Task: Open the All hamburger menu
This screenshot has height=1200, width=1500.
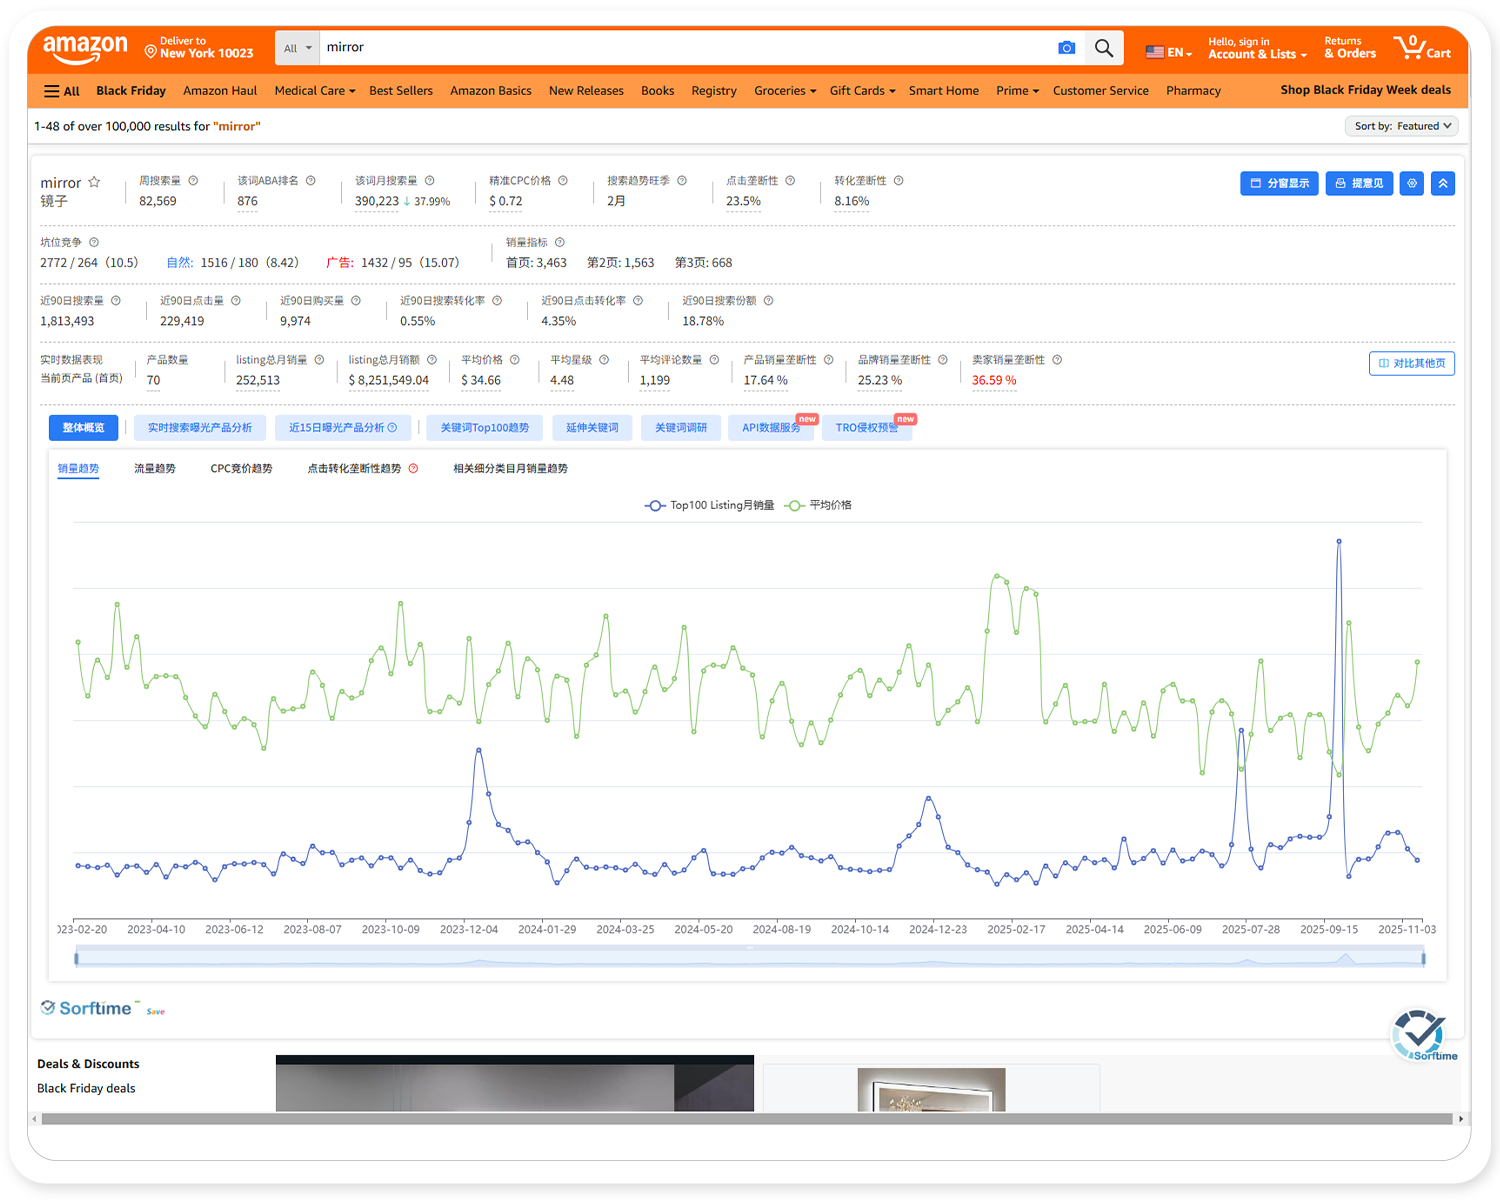Action: 61,91
